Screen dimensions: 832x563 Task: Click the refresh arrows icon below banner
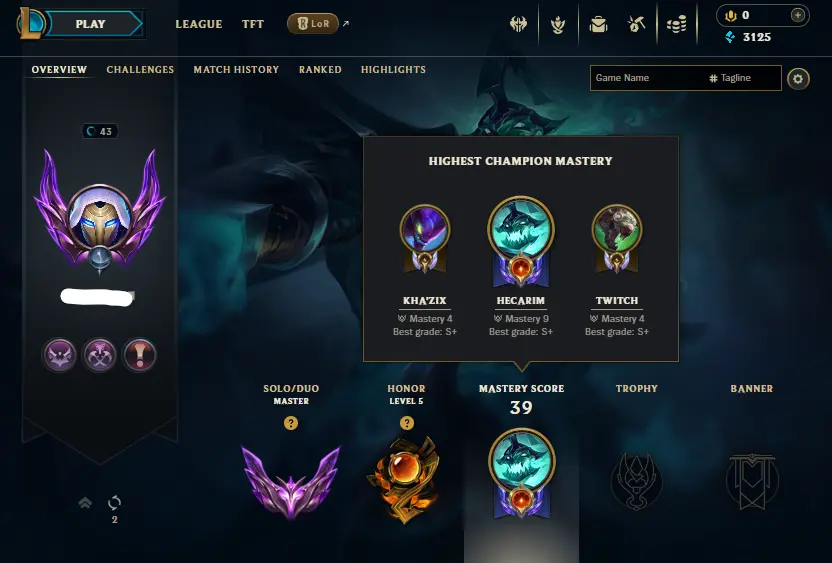[x=114, y=502]
